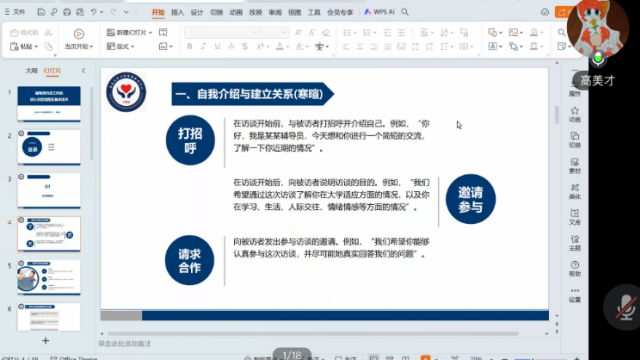The image size is (640, 360).
Task: Switch to the 设计 (design) ribbon tab
Action: tap(197, 13)
